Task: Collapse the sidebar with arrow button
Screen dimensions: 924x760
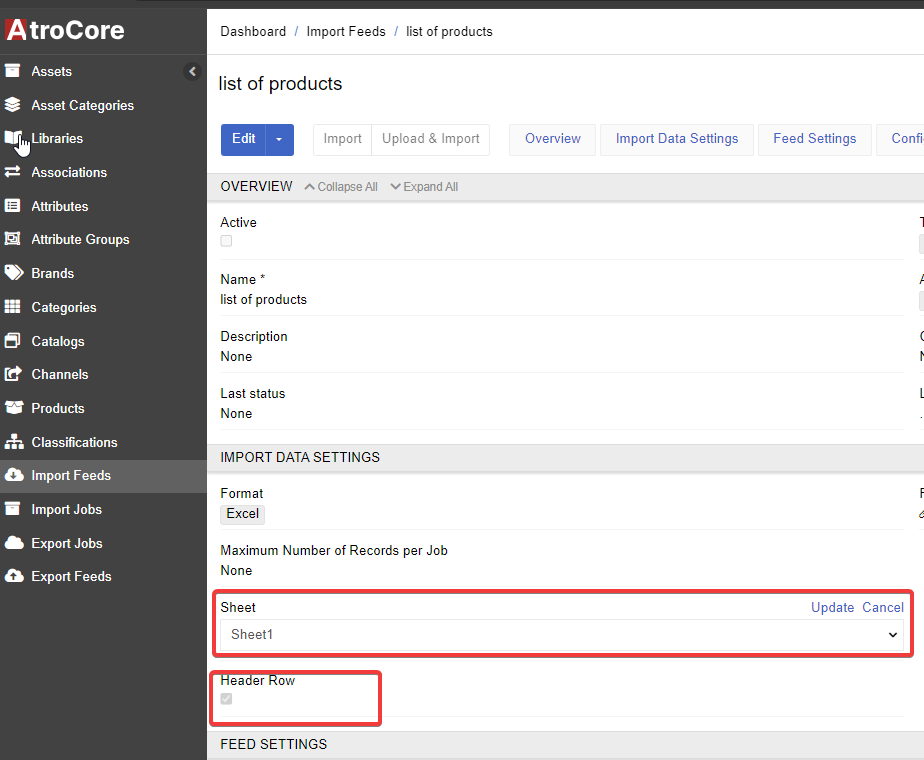Action: pos(193,71)
